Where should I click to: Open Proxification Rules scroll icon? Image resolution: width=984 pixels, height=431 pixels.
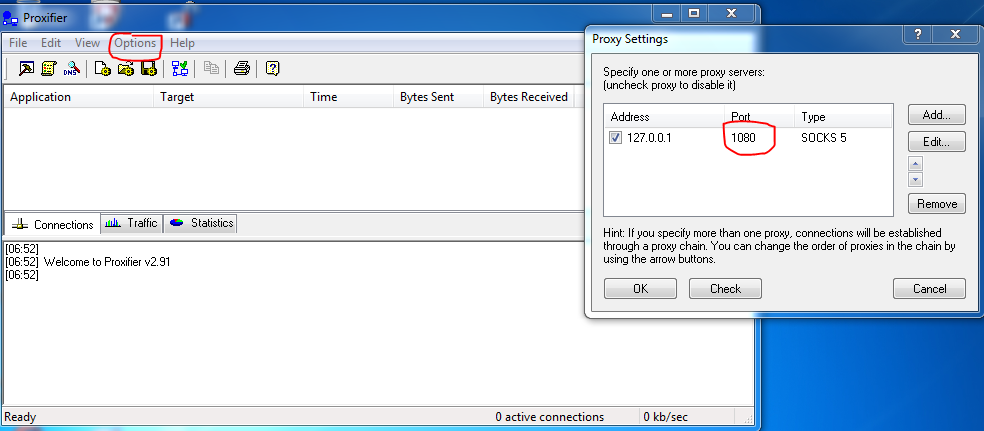click(49, 68)
